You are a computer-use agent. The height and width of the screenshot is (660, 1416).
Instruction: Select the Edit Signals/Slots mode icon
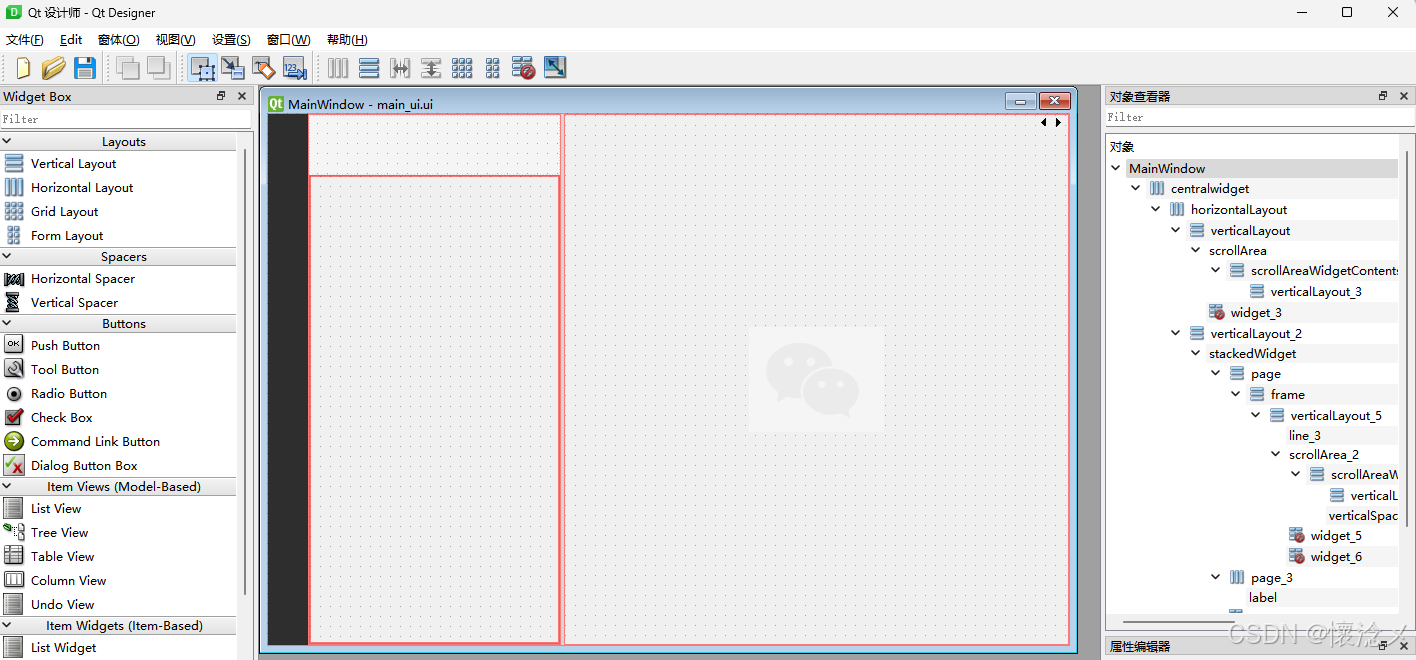[x=232, y=68]
